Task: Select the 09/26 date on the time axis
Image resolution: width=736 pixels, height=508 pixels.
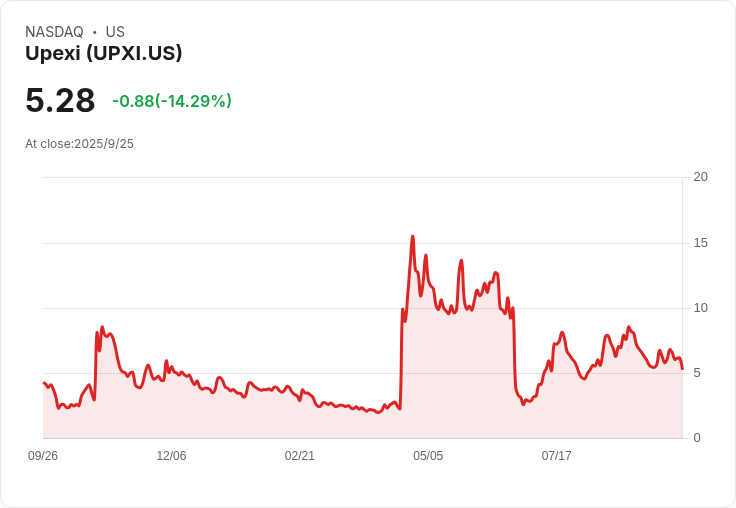Action: pyautogui.click(x=43, y=456)
